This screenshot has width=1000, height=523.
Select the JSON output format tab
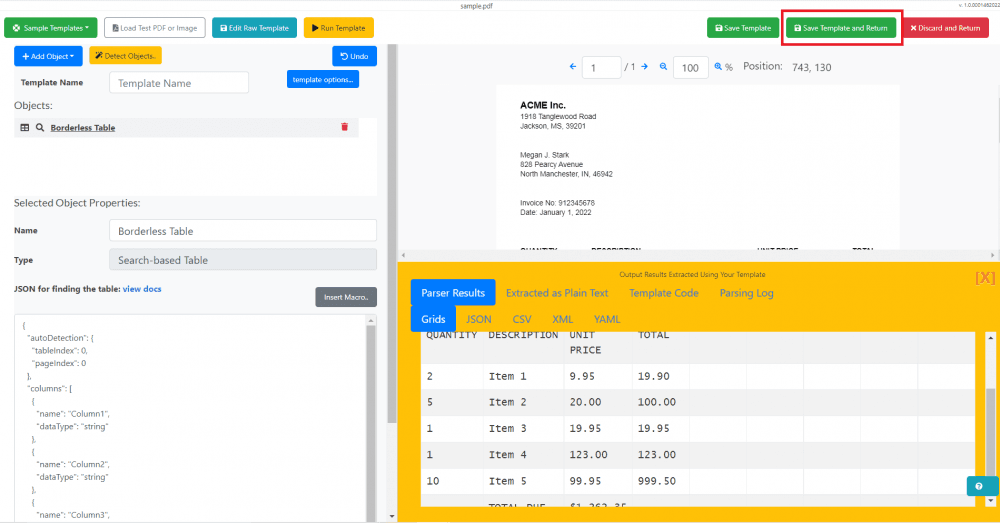[x=479, y=319]
